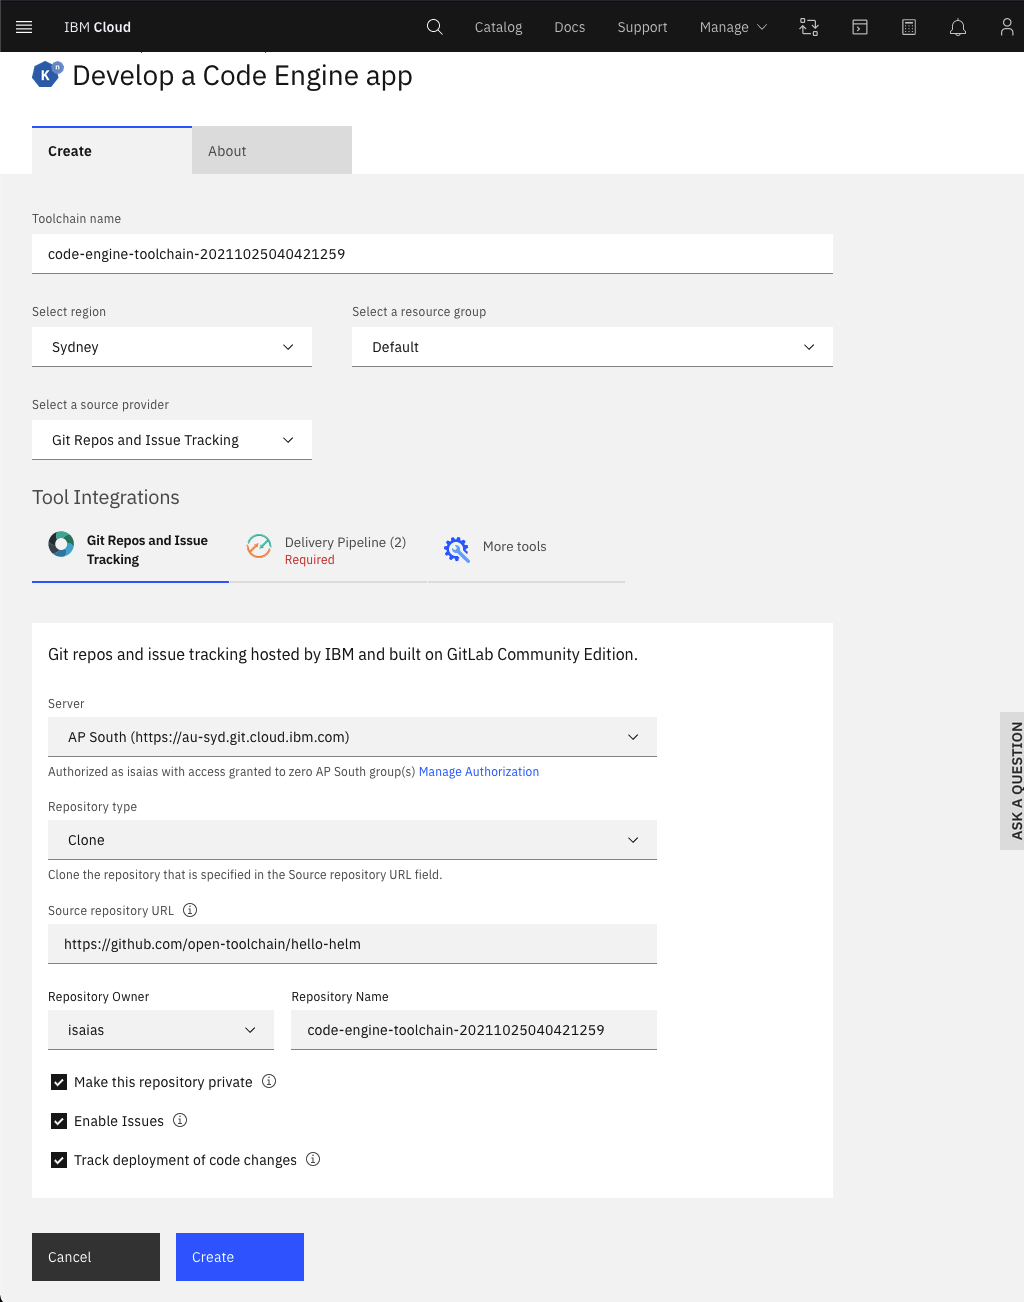Screen dimensions: 1024x1302
Task: Open the Ask a Question side panel
Action: point(1012,781)
